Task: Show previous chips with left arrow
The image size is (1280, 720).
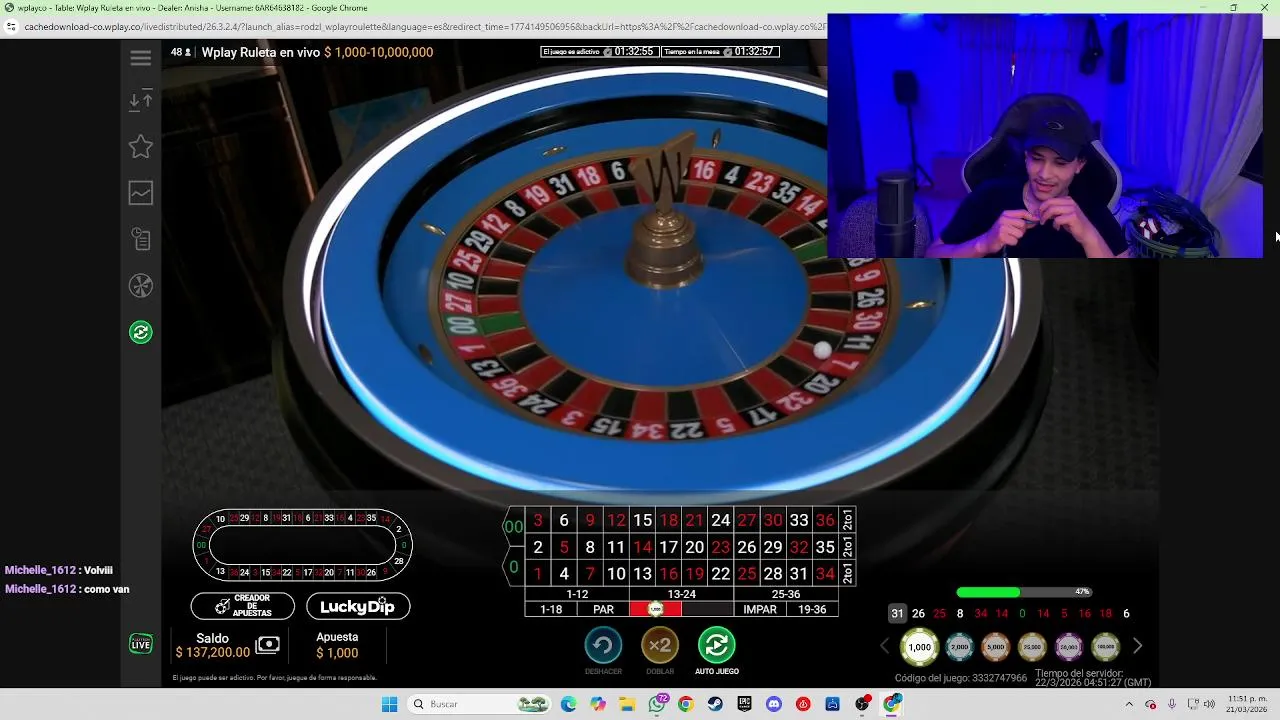Action: [884, 647]
